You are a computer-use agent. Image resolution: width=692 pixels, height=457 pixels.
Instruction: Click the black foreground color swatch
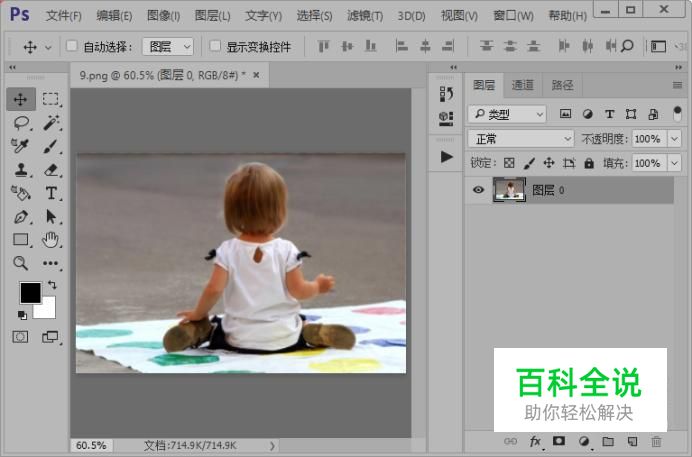[30, 292]
